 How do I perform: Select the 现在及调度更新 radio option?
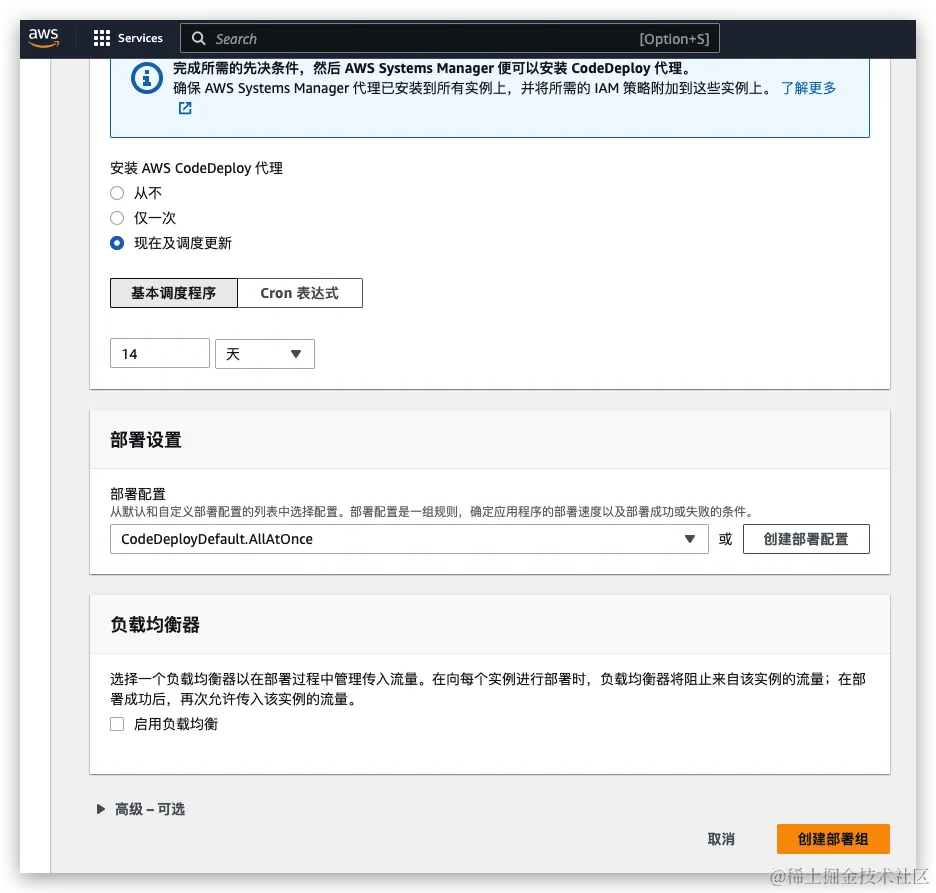coord(117,243)
